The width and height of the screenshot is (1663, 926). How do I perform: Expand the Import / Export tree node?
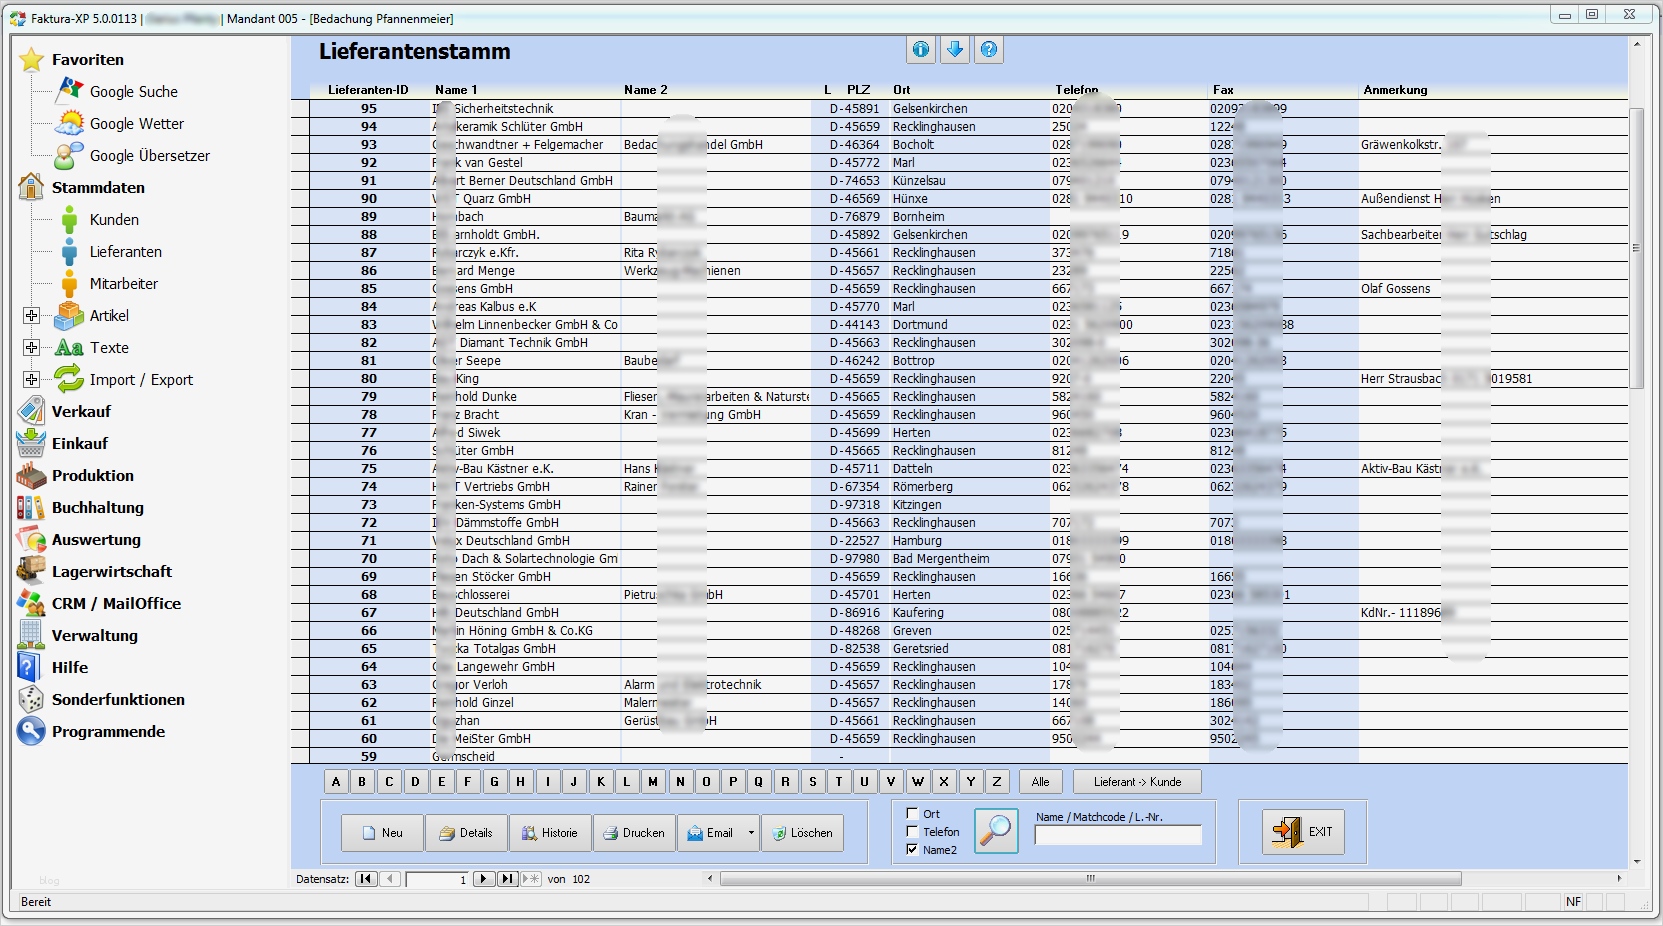click(31, 380)
